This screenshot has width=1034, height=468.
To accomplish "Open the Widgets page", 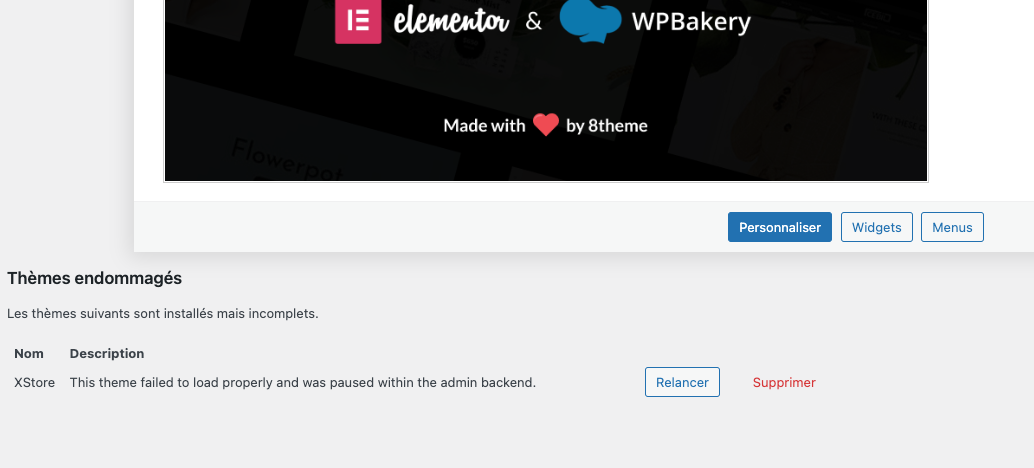I will tap(876, 227).
